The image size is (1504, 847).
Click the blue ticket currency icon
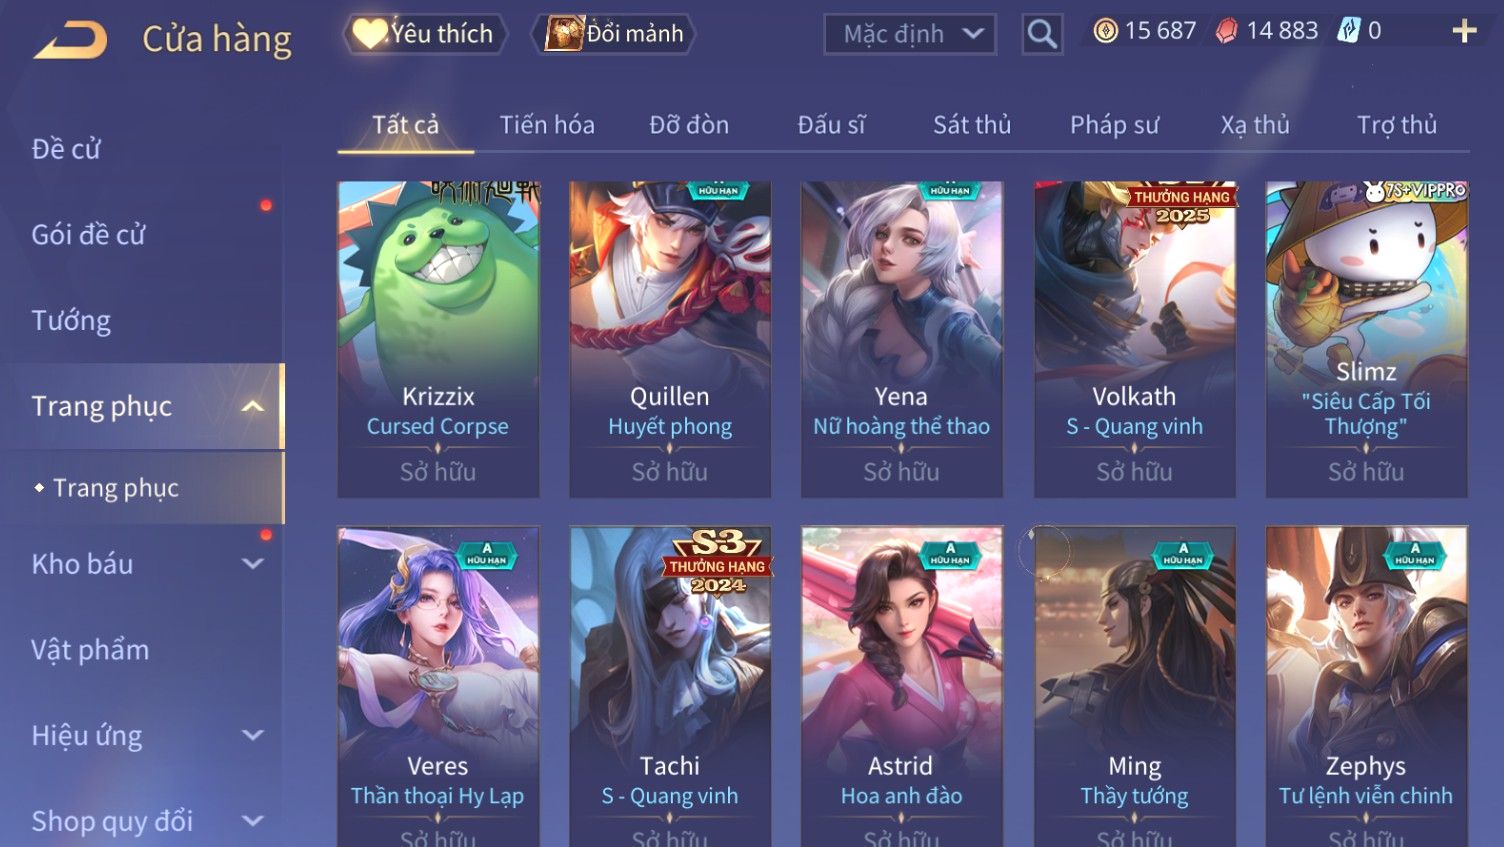click(1349, 31)
